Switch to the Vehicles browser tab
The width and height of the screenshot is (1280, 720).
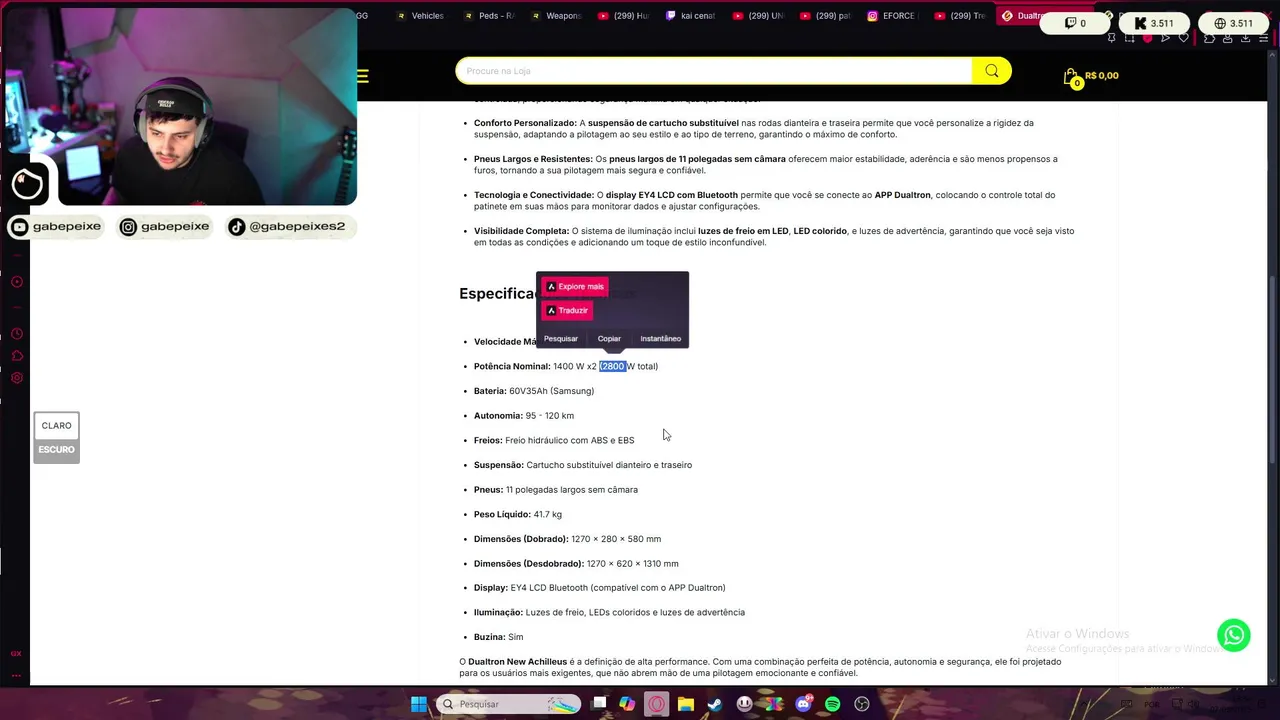[421, 16]
